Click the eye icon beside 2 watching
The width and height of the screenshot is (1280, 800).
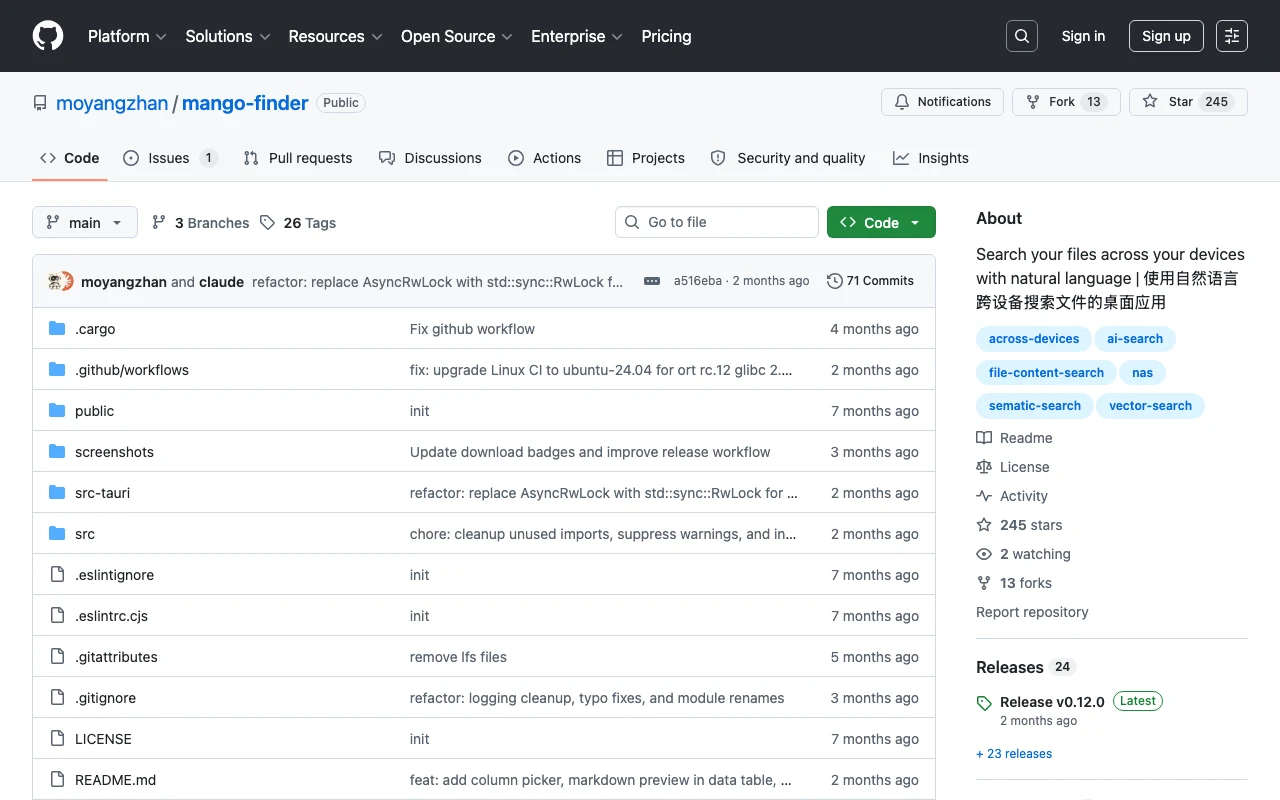click(984, 554)
